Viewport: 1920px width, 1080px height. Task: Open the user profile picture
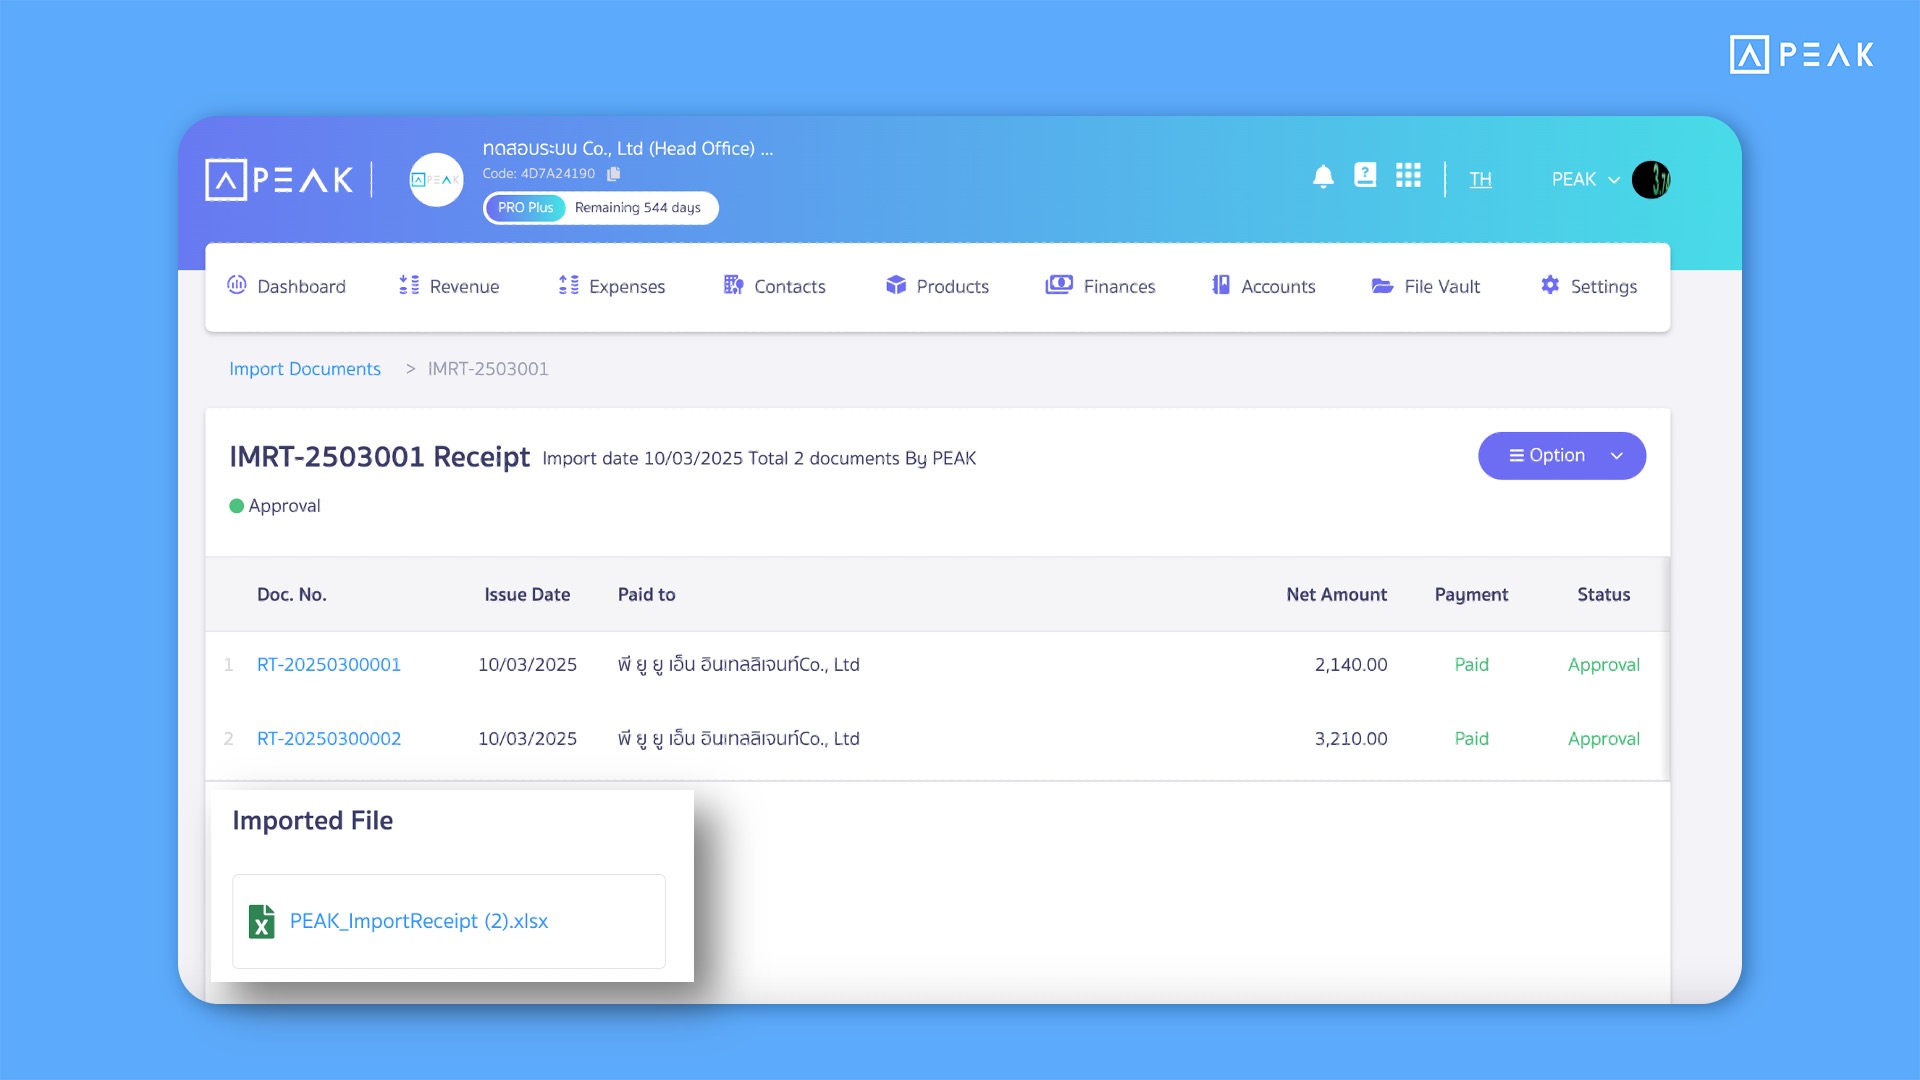(1651, 180)
